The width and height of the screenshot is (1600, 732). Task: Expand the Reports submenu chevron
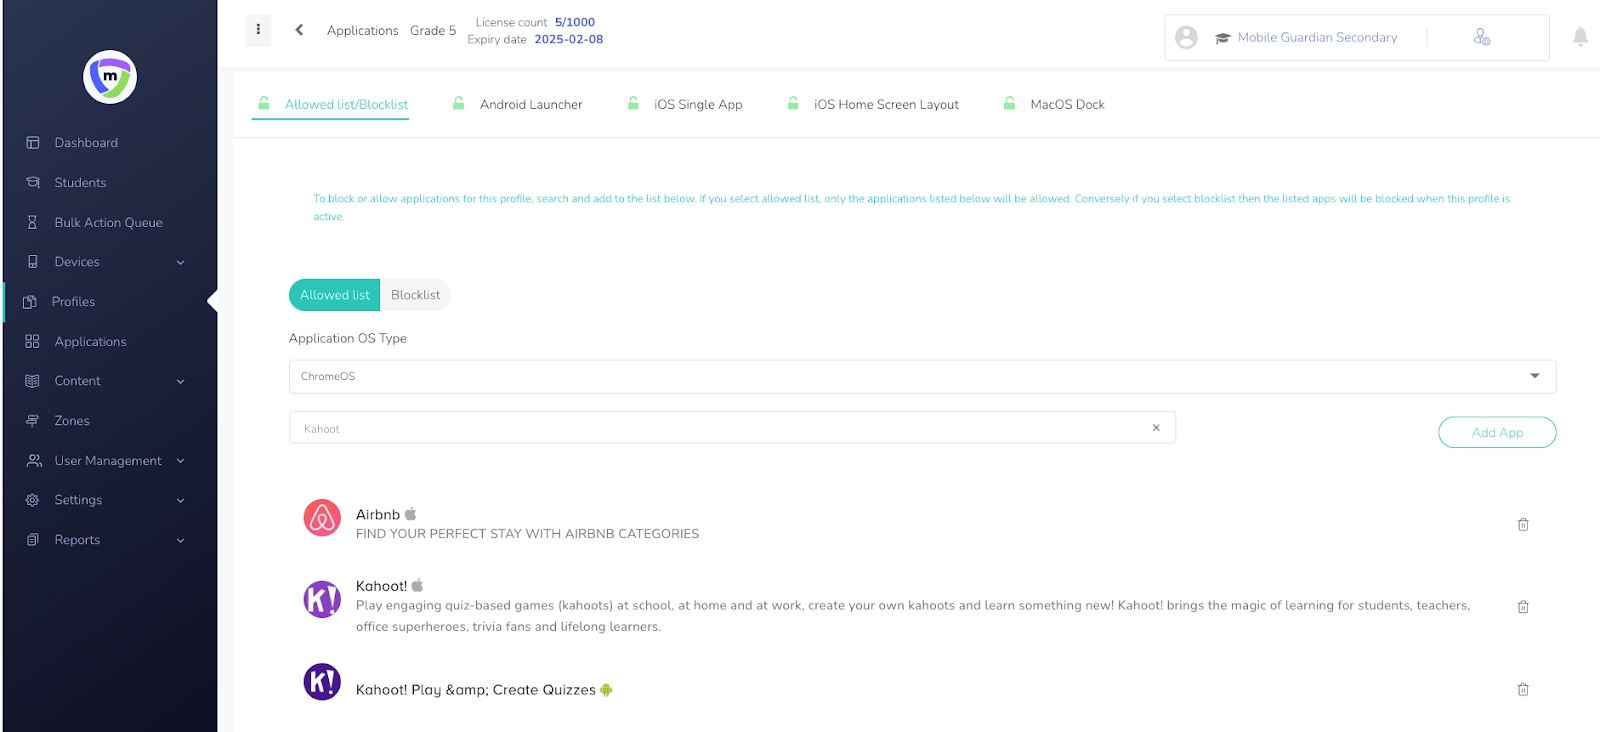tap(181, 541)
